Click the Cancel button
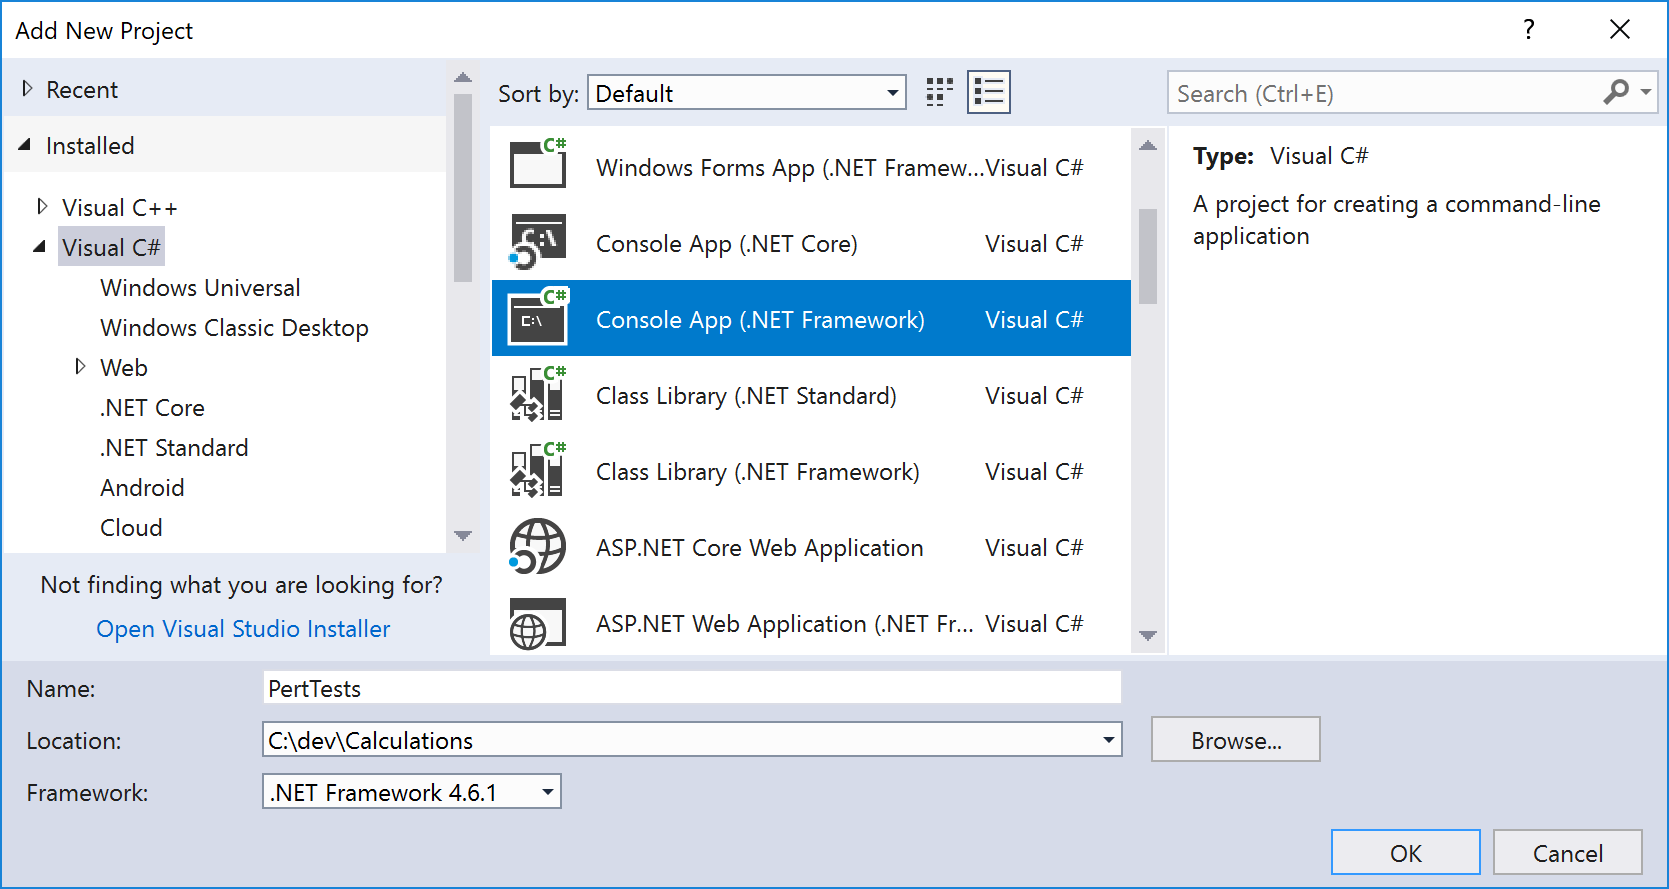 coord(1567,853)
